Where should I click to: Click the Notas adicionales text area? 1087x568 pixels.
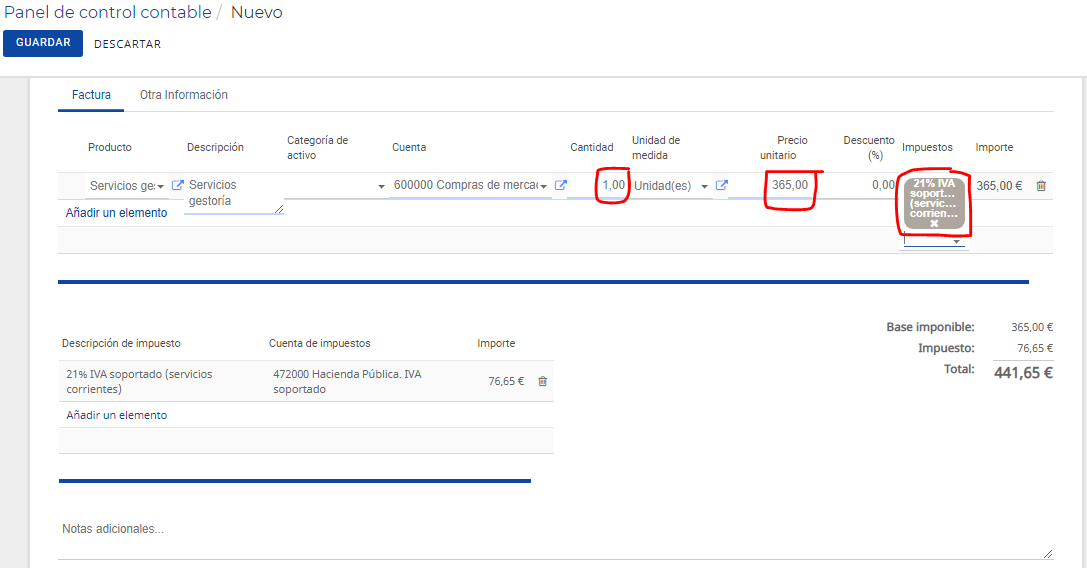pos(555,538)
